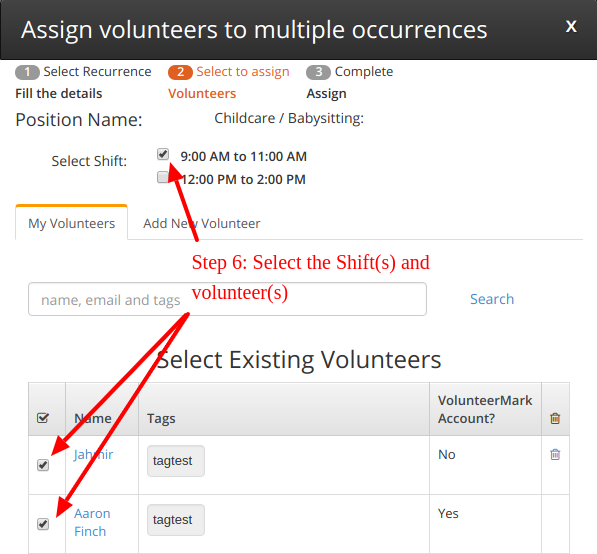Switch to the My Volunteers tab
597x554 pixels.
click(71, 223)
